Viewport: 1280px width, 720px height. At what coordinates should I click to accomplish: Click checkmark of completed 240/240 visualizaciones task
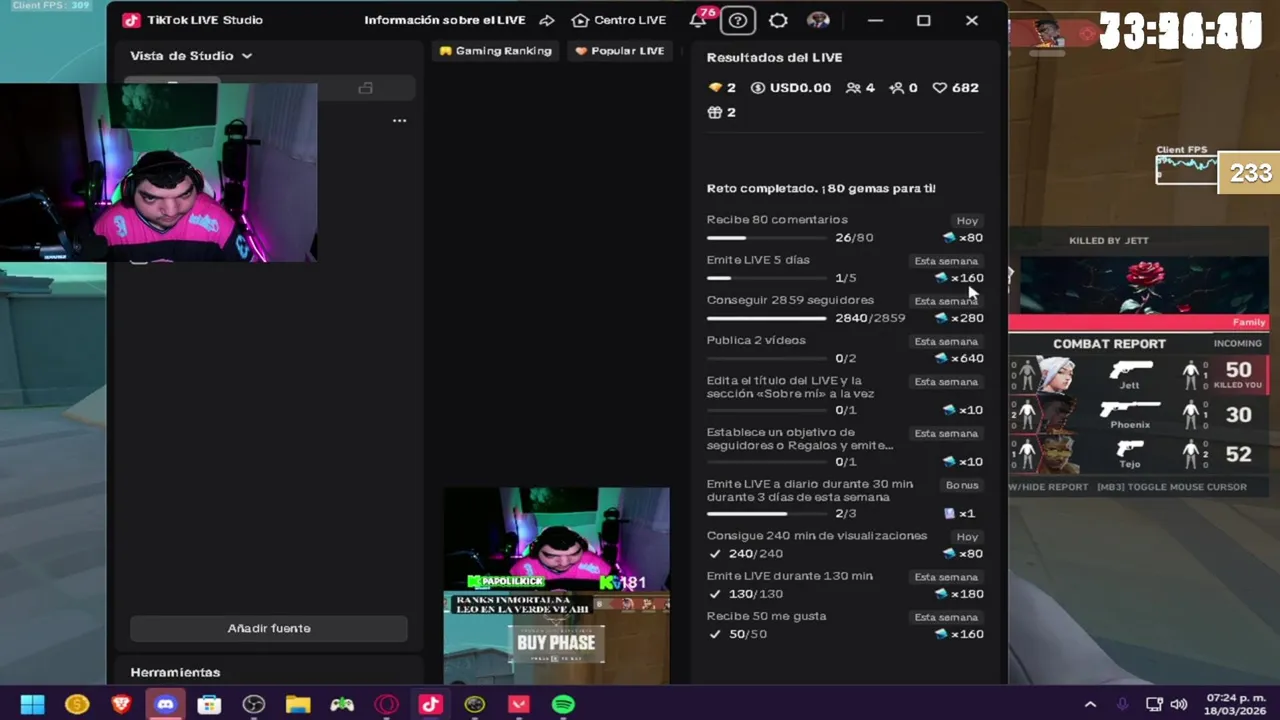coord(714,554)
